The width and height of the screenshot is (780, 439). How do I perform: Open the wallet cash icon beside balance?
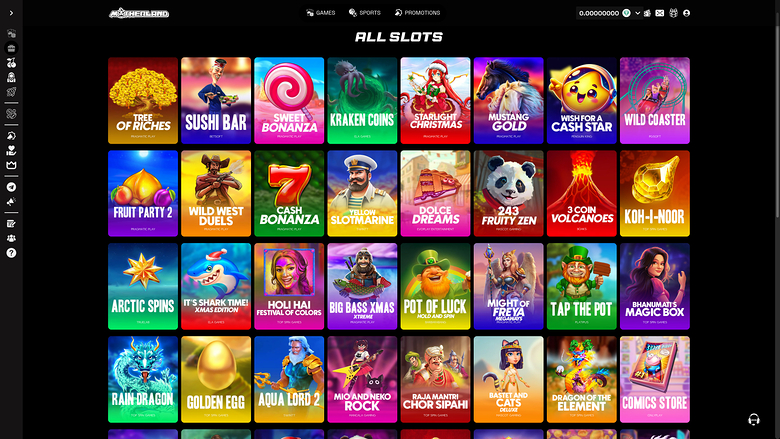click(x=647, y=13)
